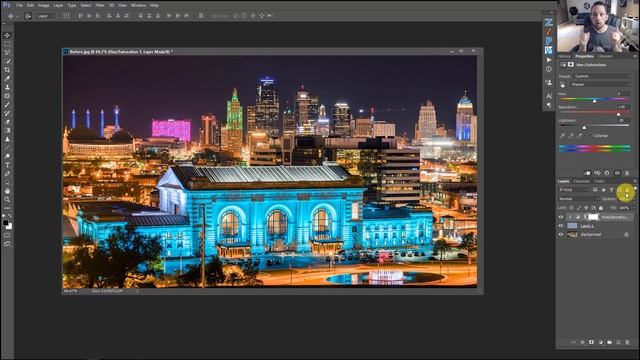The height and width of the screenshot is (360, 640).
Task: Open the Actions panel play icon
Action: click(x=549, y=60)
